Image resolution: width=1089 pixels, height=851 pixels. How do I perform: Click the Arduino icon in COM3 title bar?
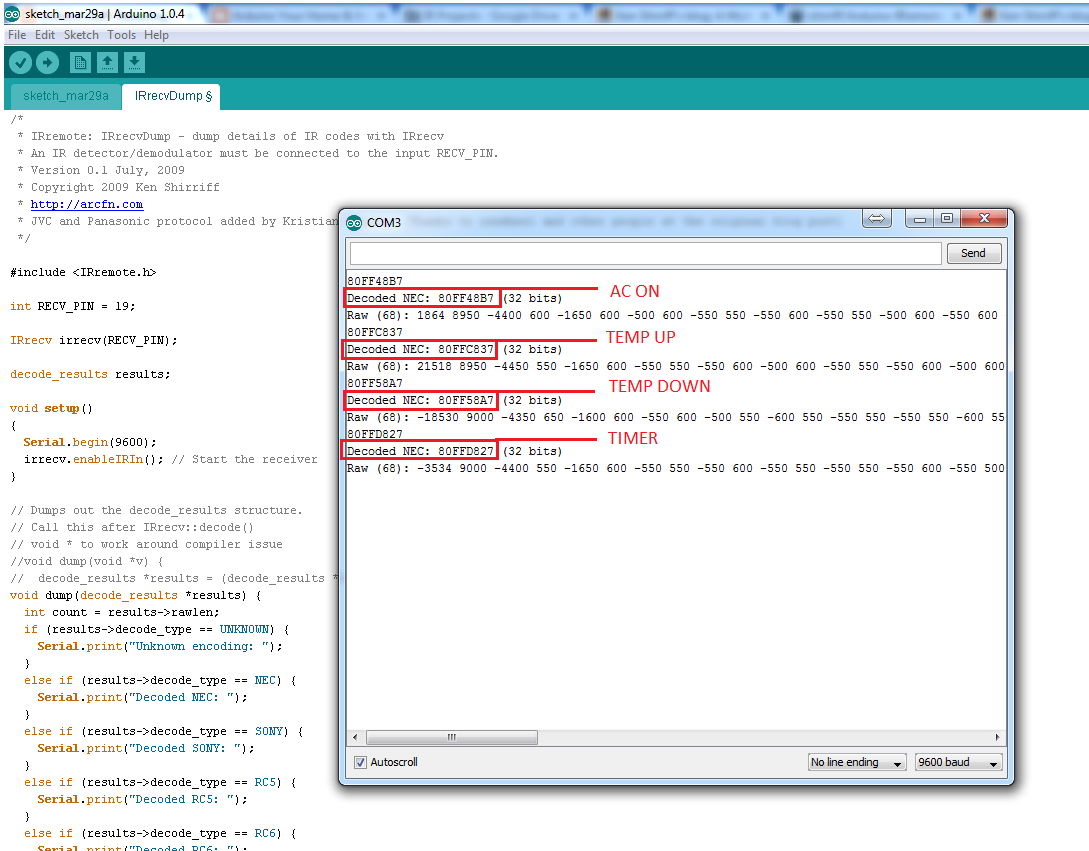[354, 223]
